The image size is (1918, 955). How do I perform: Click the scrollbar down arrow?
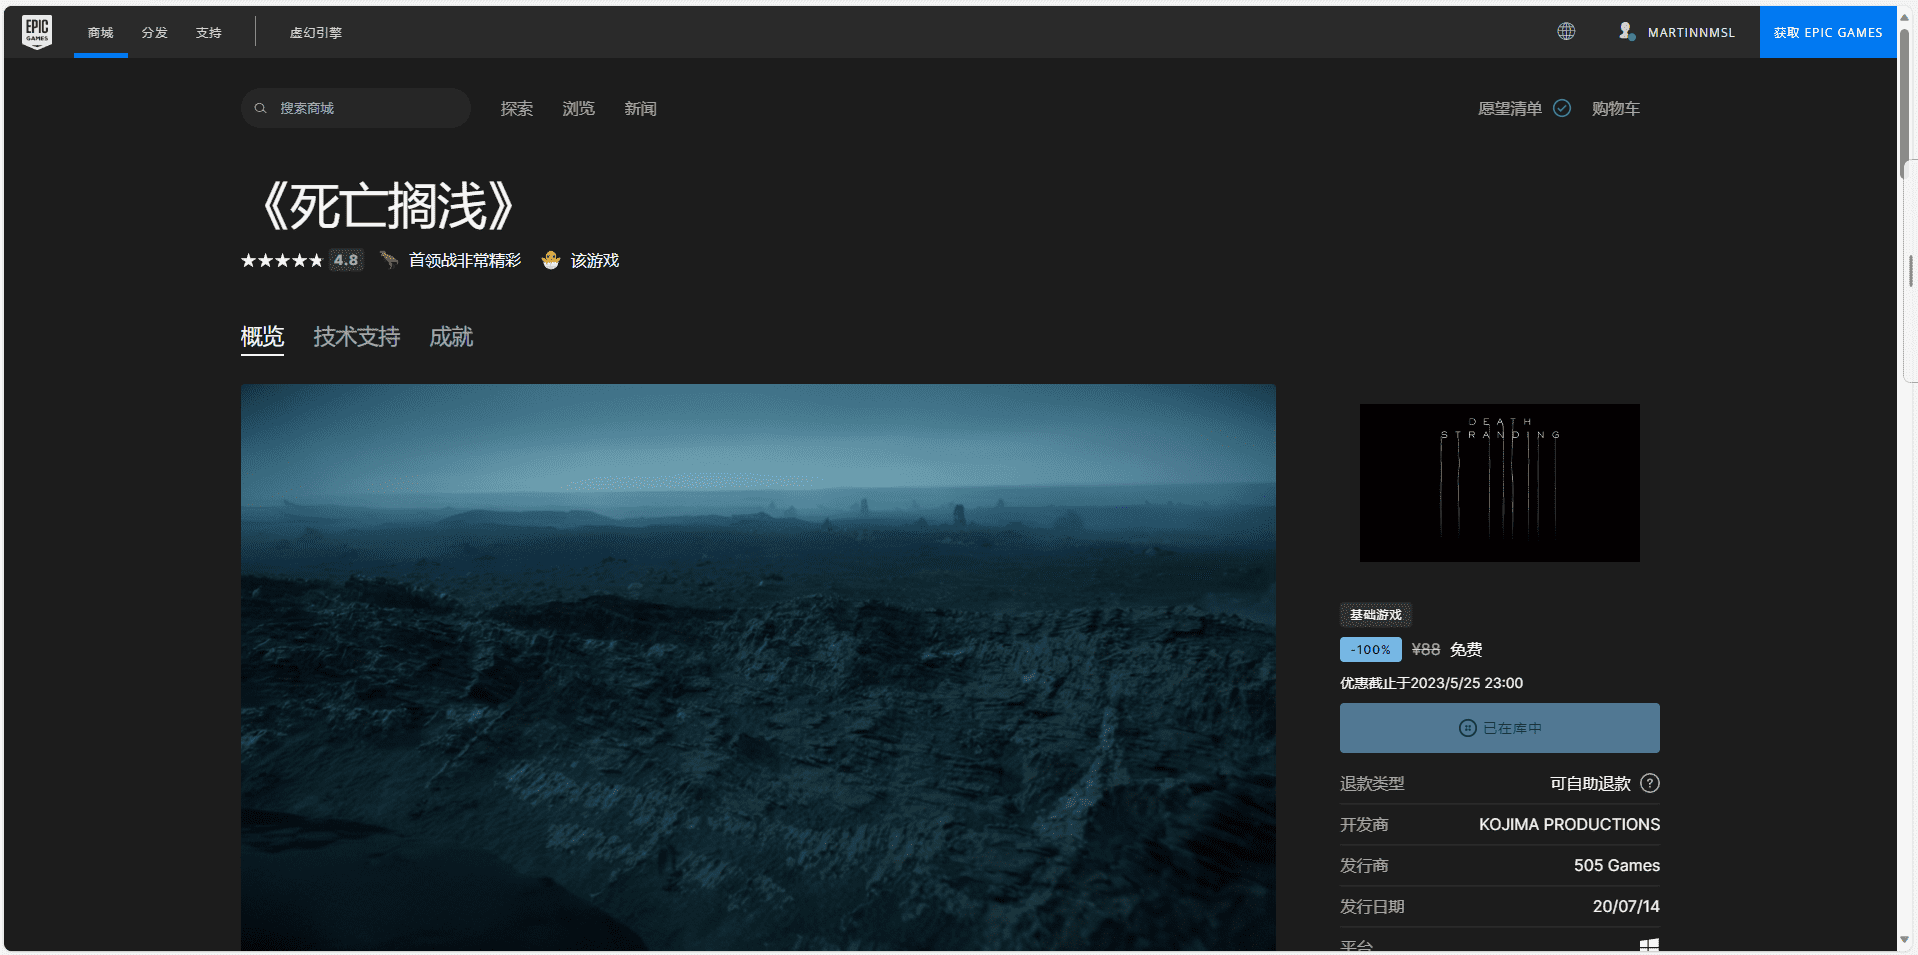click(1905, 940)
